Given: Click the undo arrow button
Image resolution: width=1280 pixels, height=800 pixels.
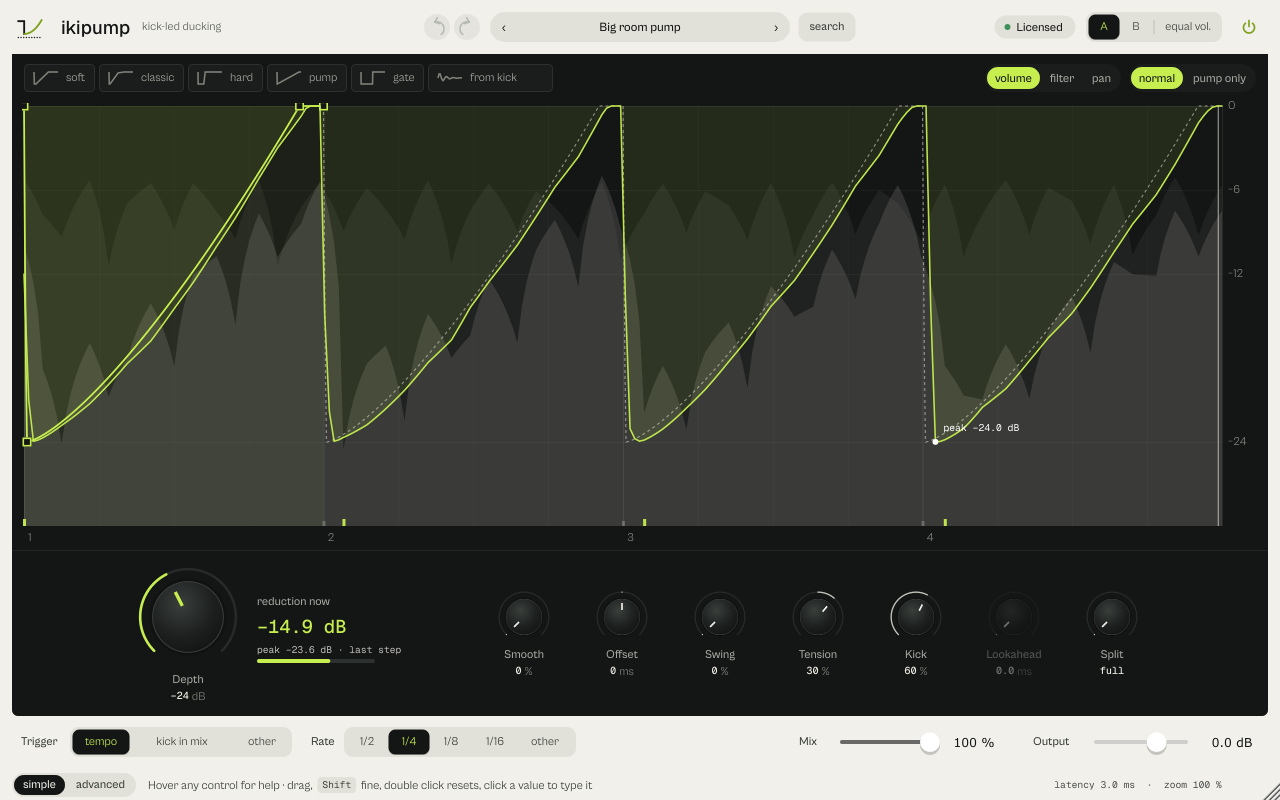Looking at the screenshot, I should point(437,27).
